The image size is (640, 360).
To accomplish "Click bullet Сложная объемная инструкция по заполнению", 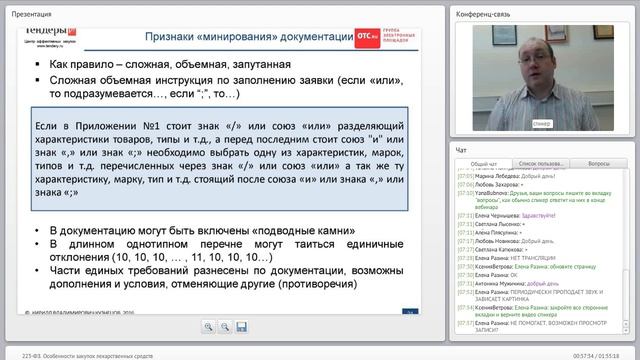I will 227,87.
